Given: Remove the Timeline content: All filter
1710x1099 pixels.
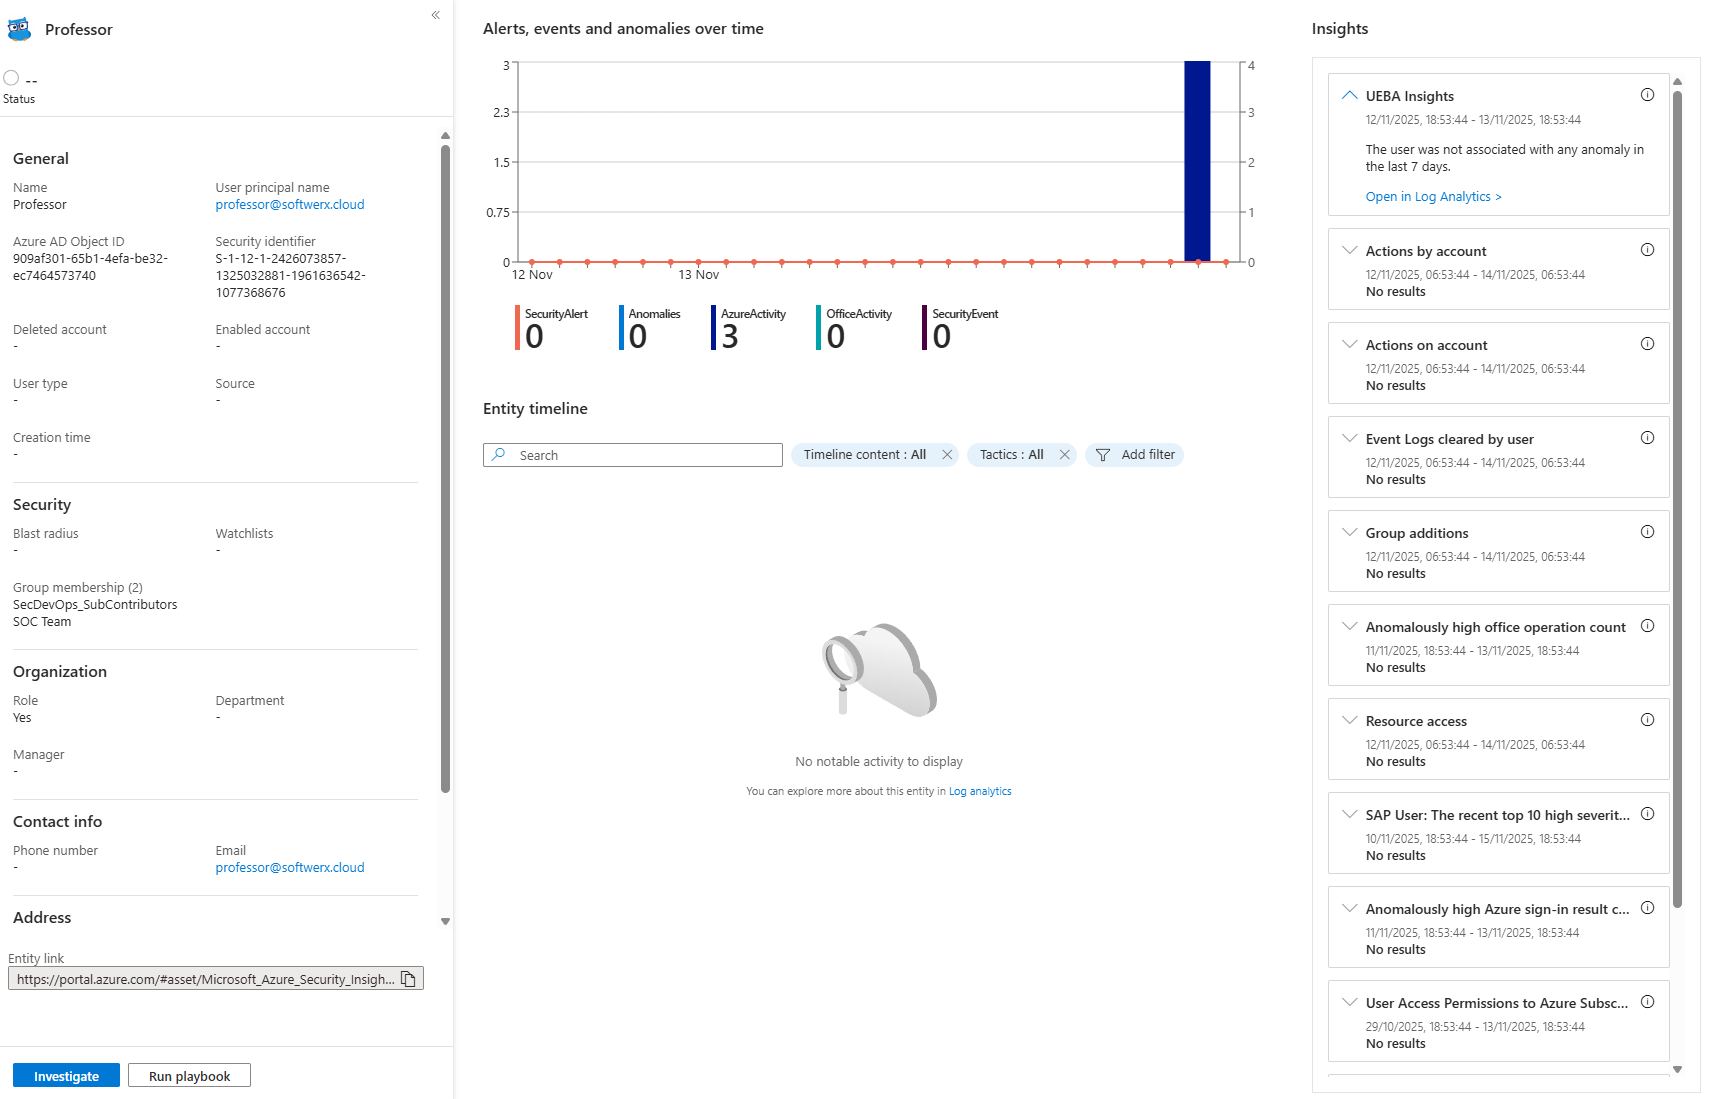Looking at the screenshot, I should click(947, 455).
